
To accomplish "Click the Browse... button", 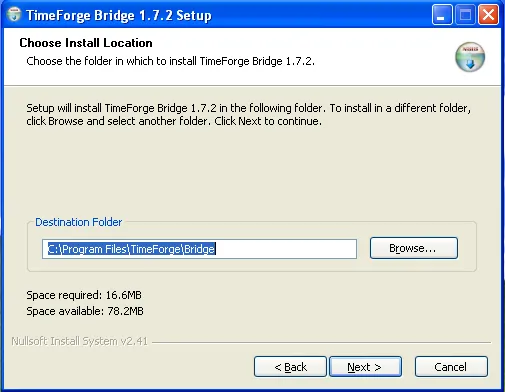I will click(x=414, y=248).
